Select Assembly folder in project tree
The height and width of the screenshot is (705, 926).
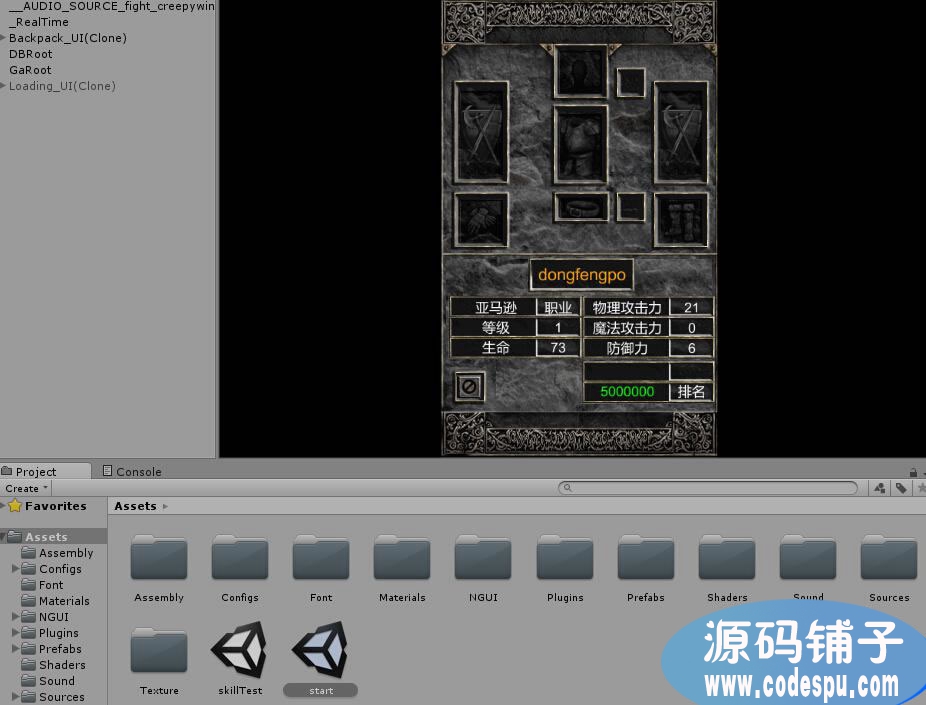click(x=57, y=553)
